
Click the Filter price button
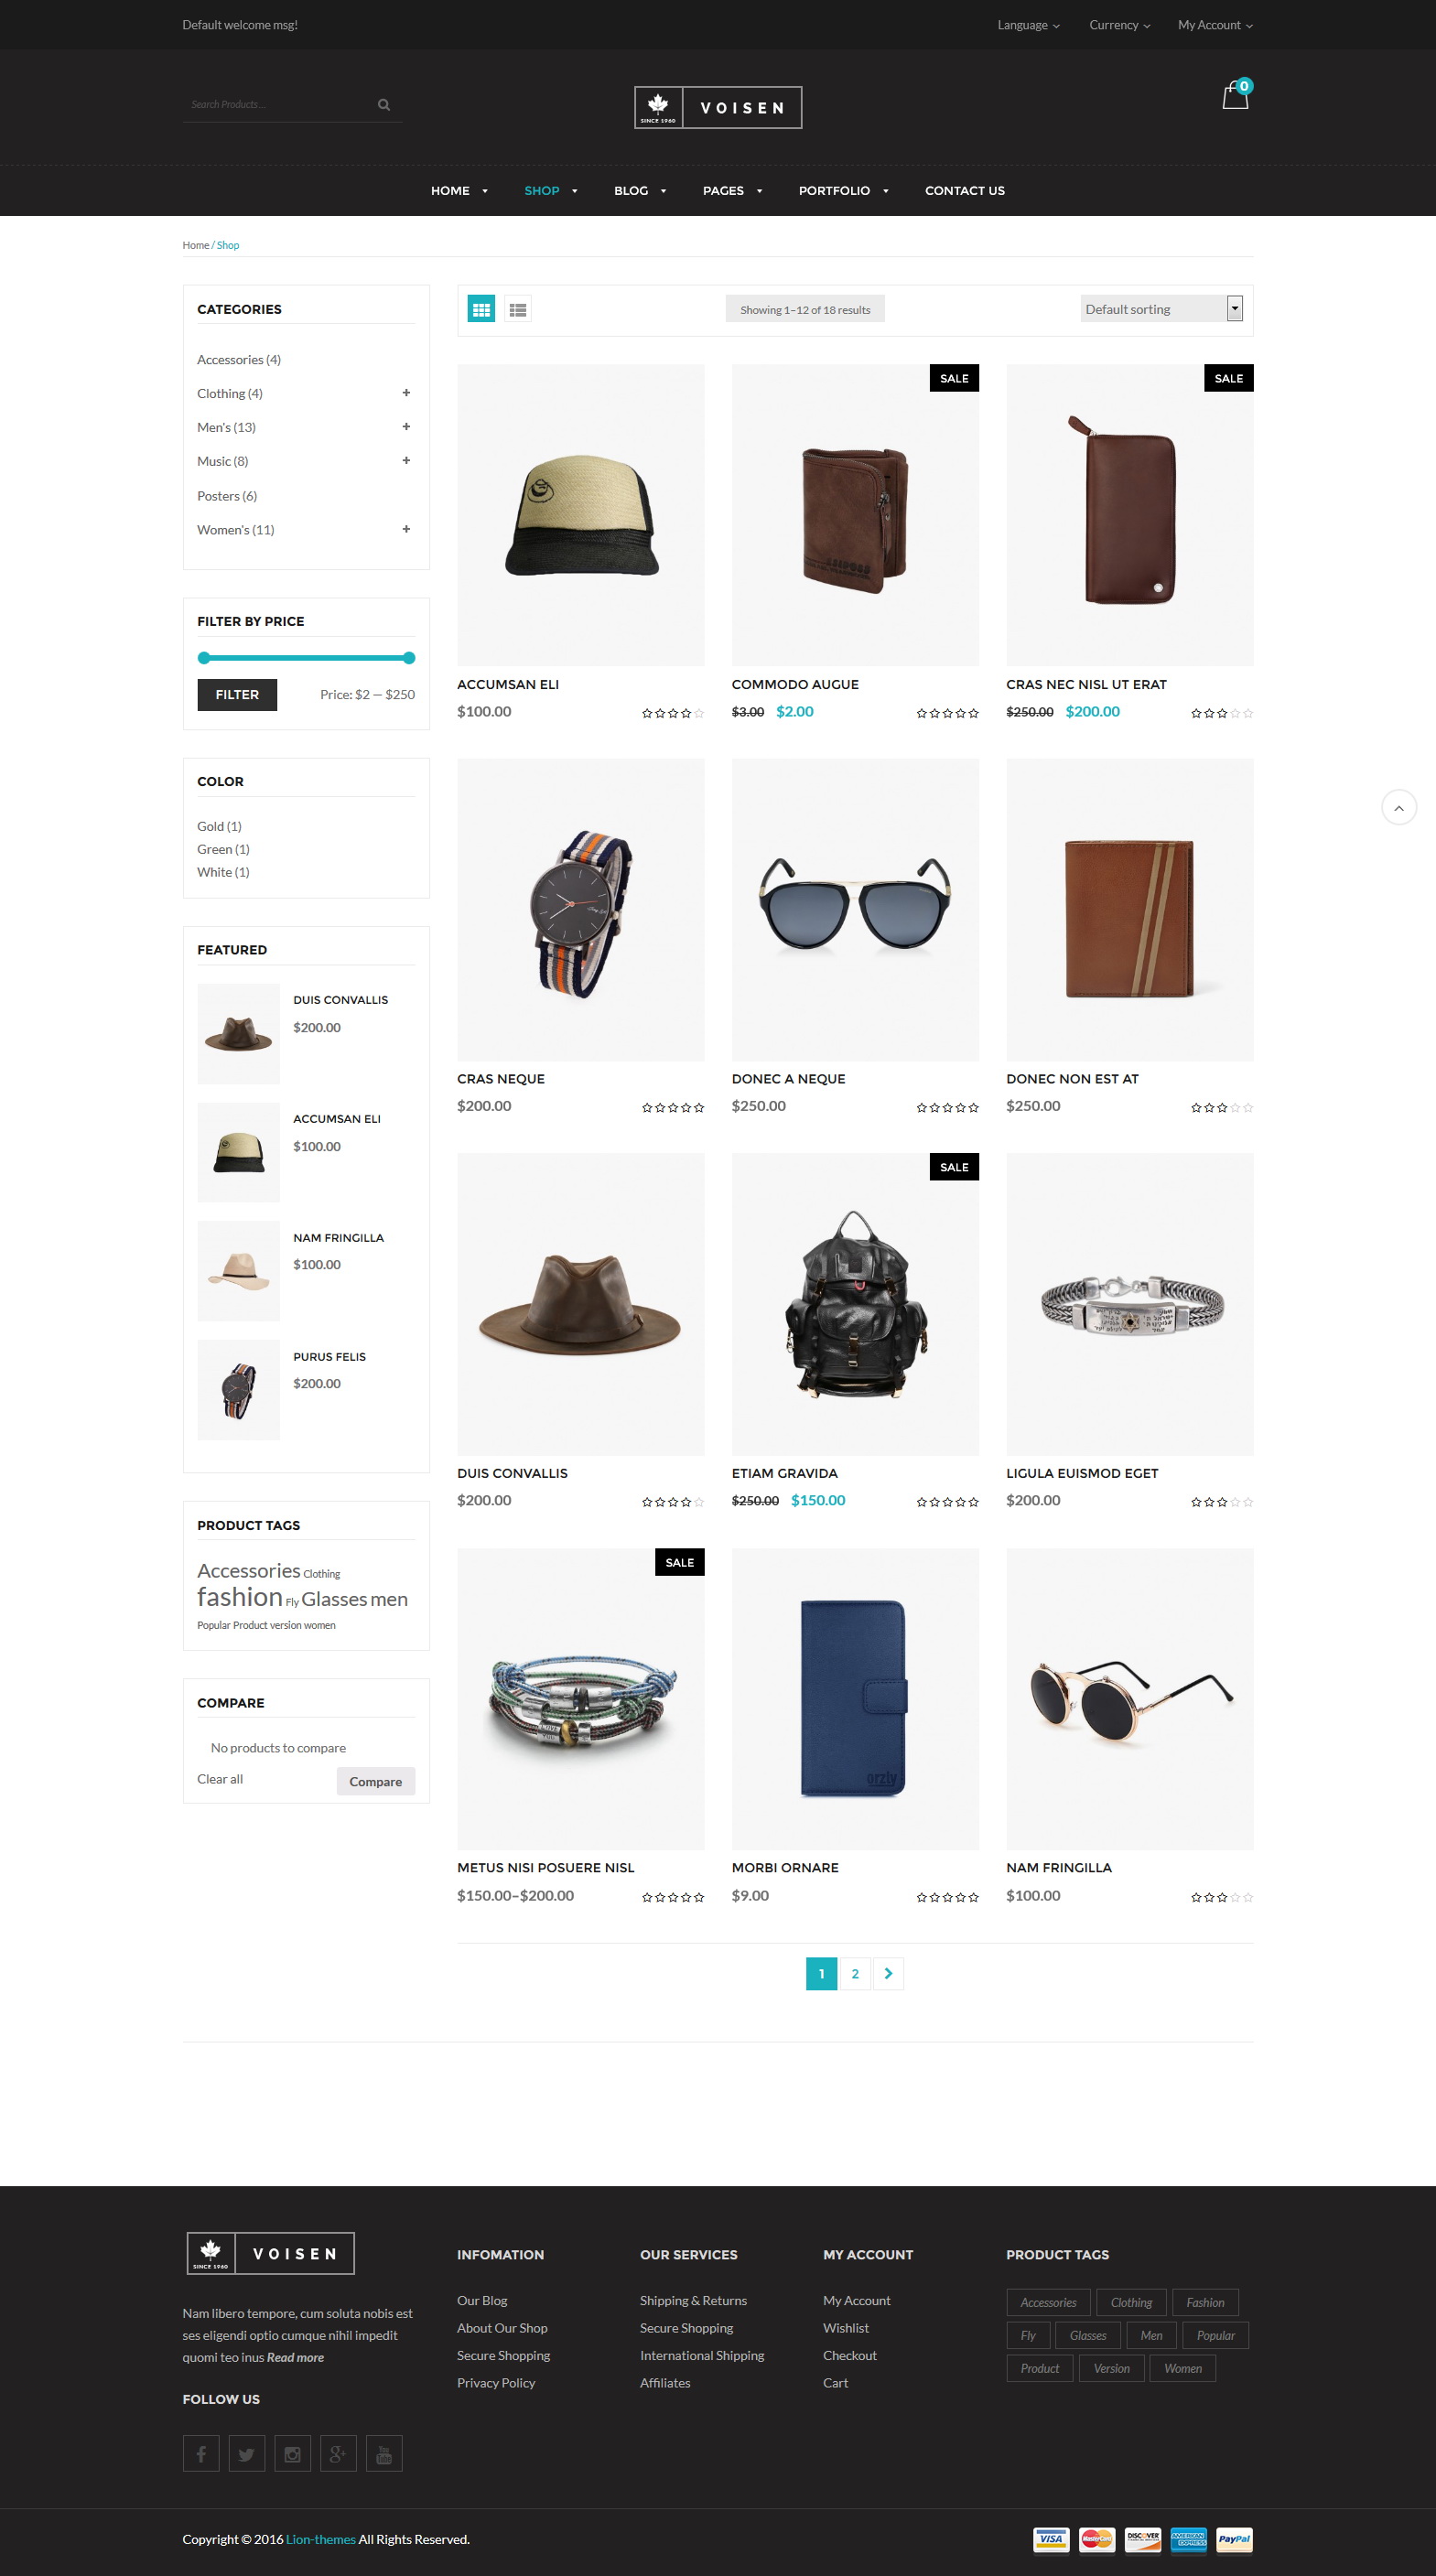(x=237, y=694)
